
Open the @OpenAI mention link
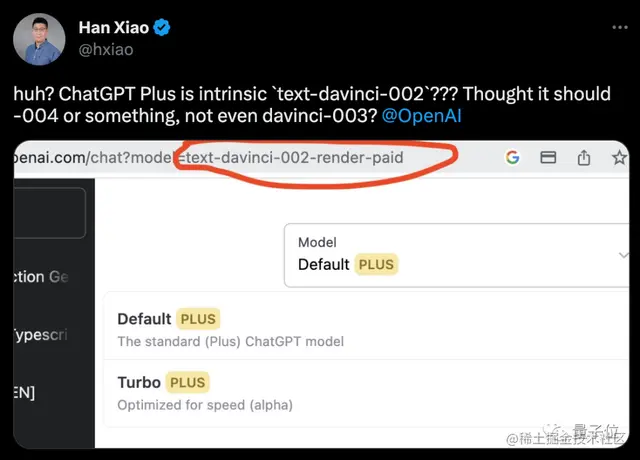(421, 116)
